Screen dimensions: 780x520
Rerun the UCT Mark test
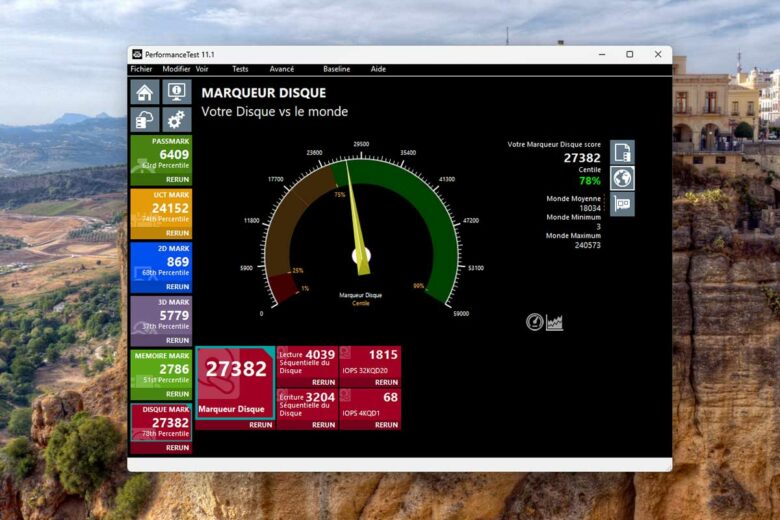pos(178,233)
